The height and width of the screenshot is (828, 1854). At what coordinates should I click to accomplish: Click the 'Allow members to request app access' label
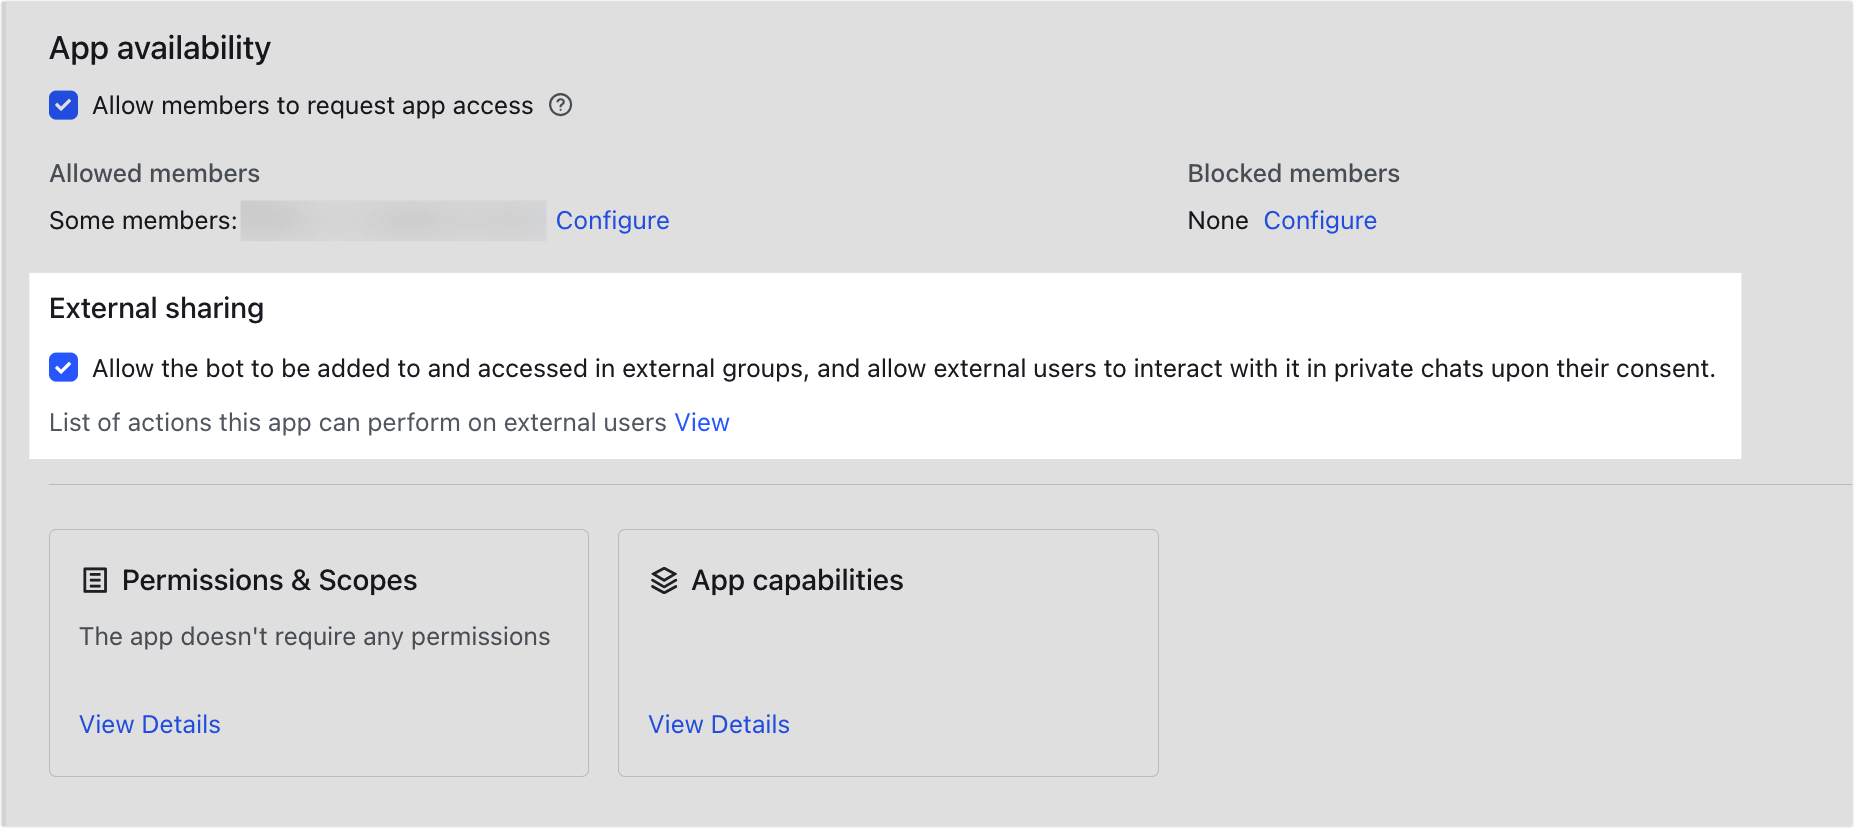coord(312,106)
